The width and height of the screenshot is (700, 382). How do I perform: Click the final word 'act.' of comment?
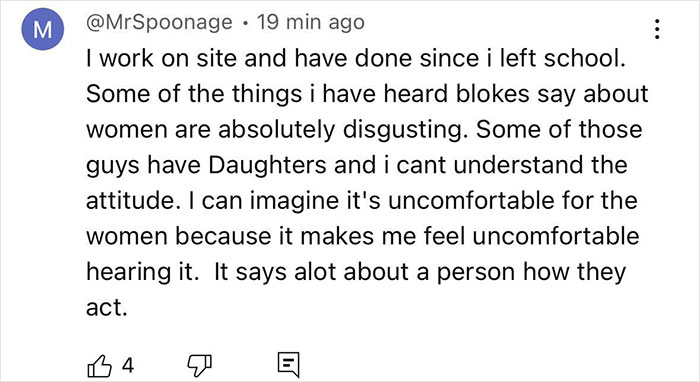pos(107,308)
